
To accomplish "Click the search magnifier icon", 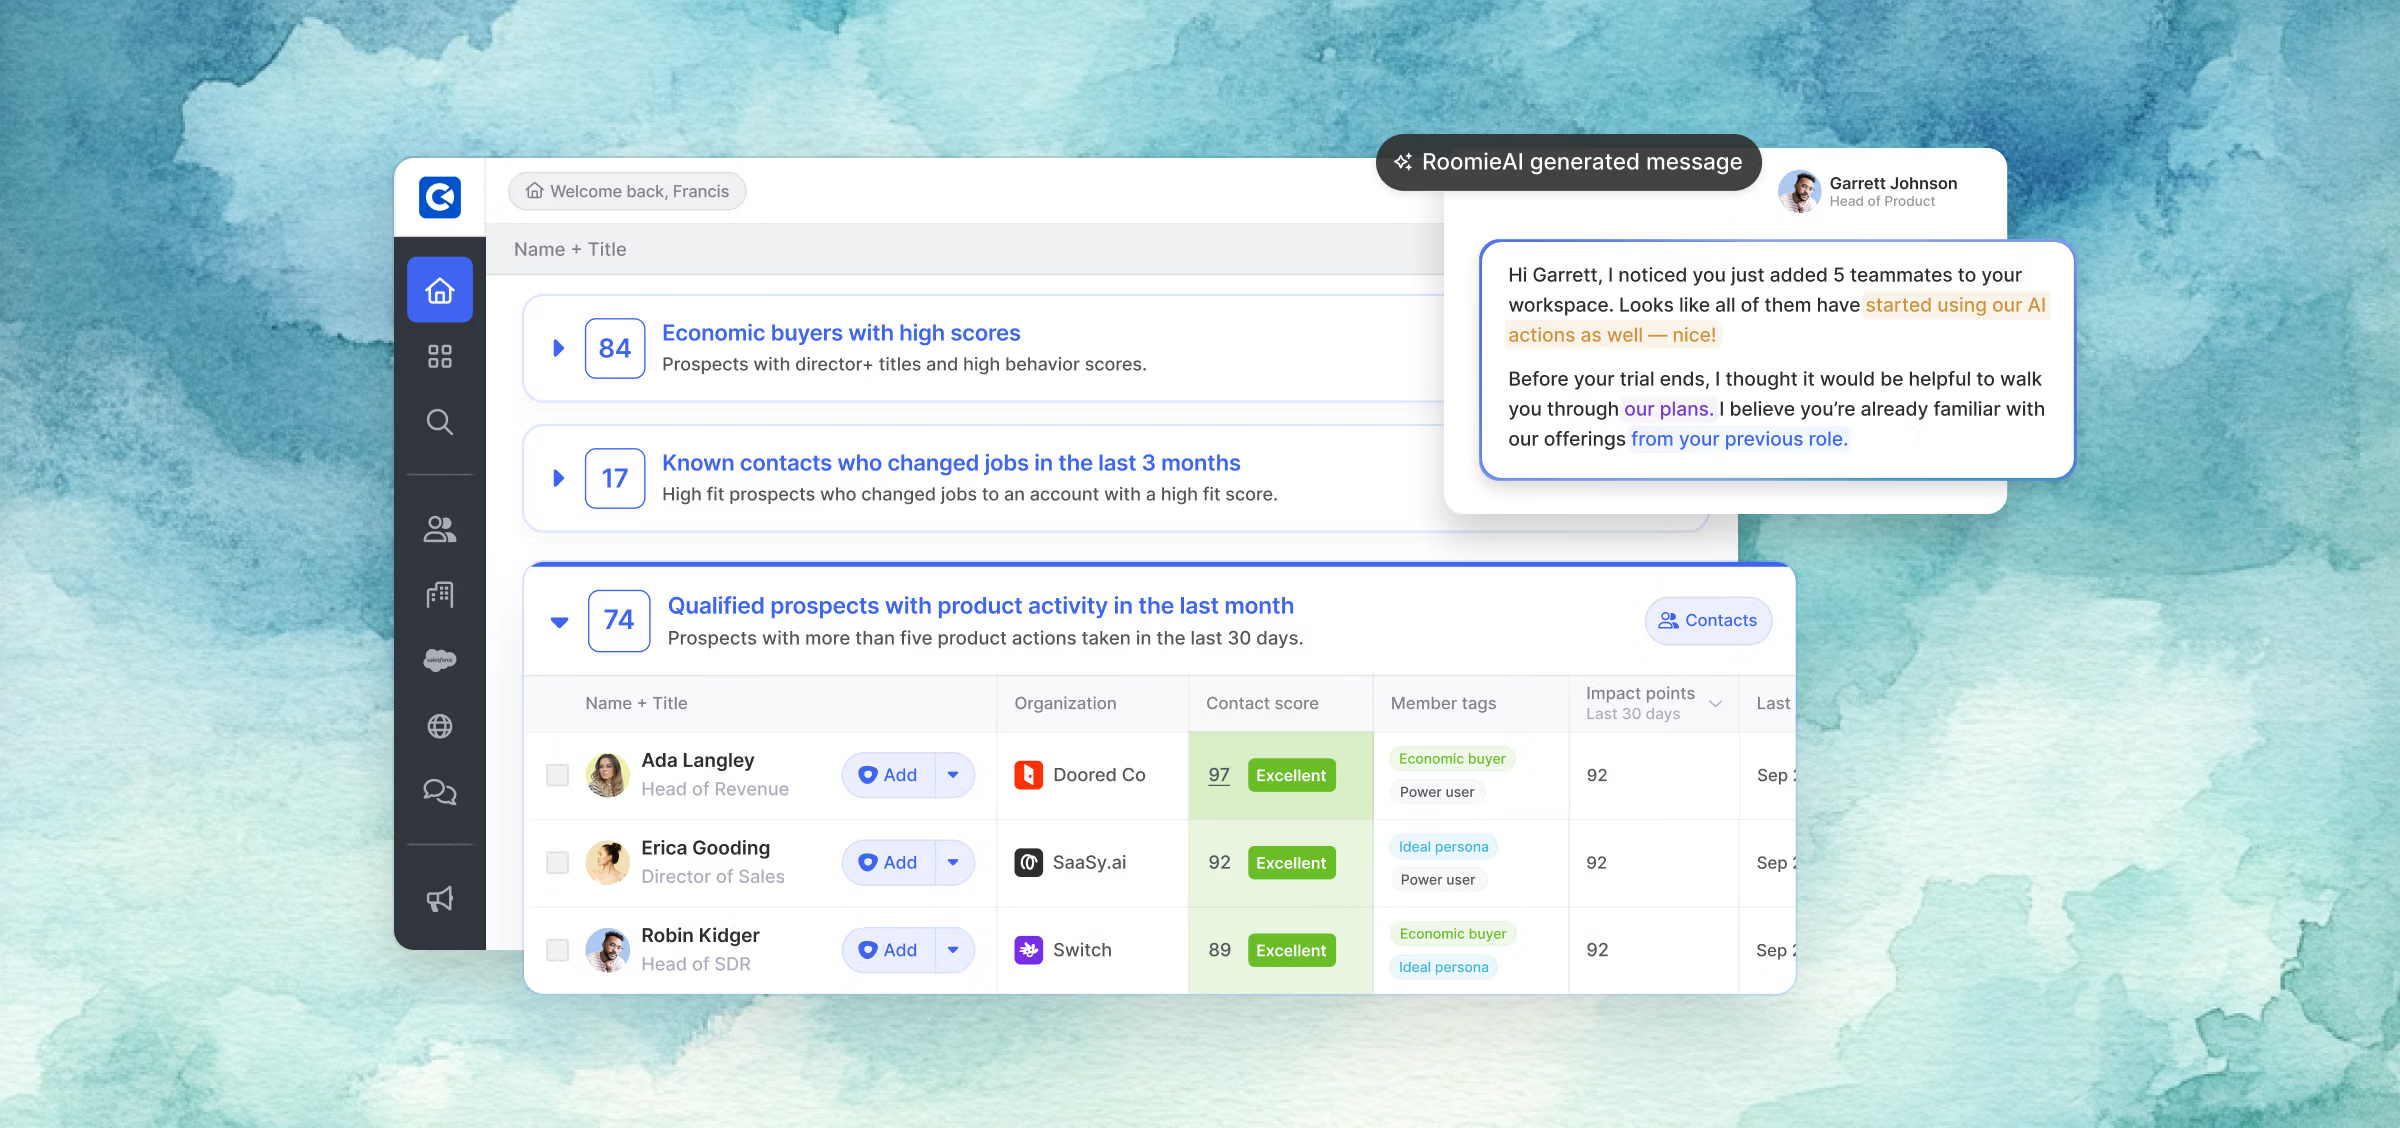I will click(x=440, y=422).
